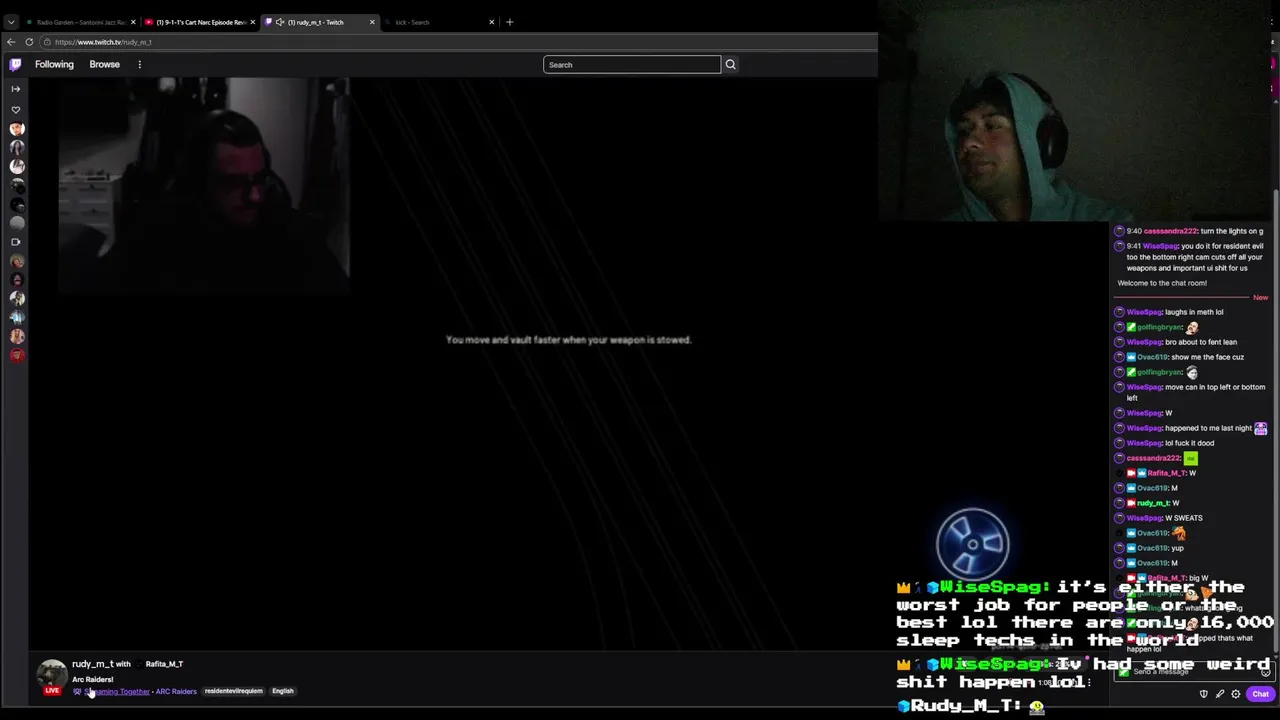Click 'Welcome to the chat room!' notice
1280x720 pixels.
(1162, 283)
